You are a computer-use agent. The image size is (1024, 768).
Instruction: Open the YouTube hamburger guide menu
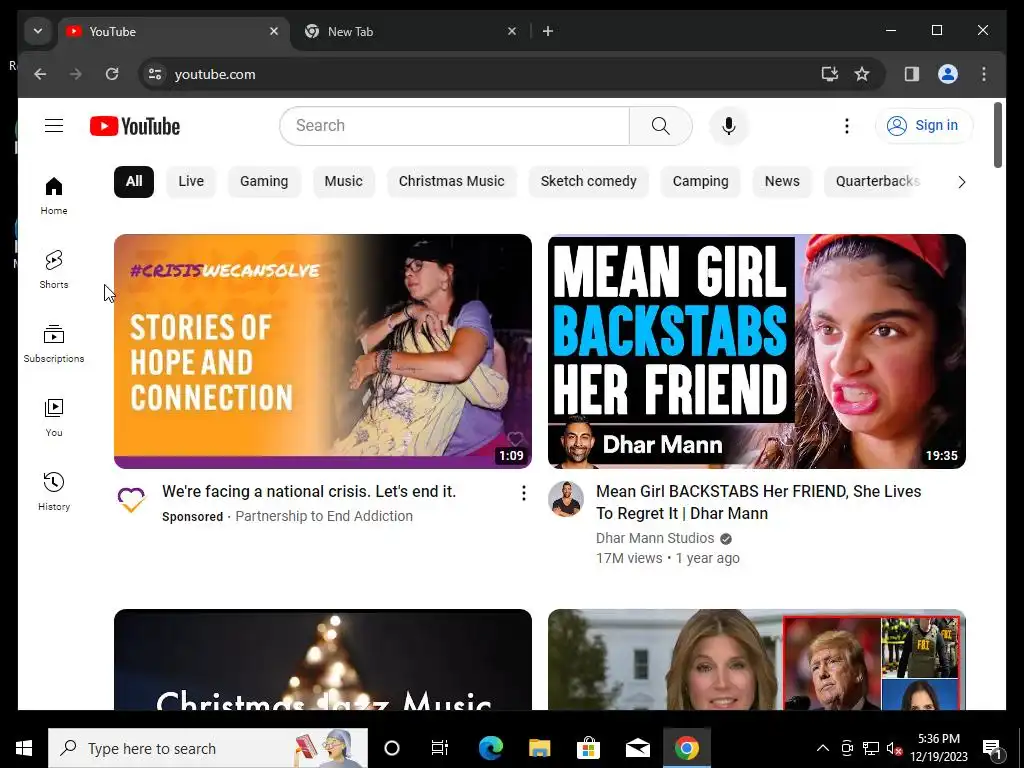click(x=54, y=125)
